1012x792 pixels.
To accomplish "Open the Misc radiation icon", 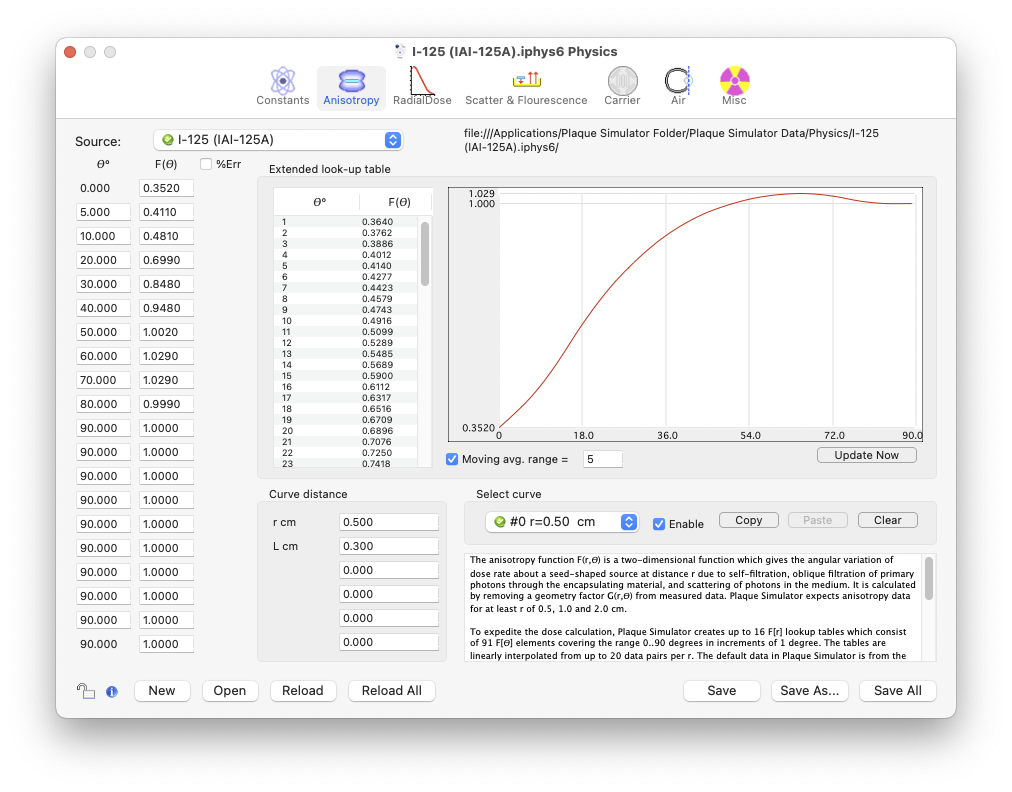I will [x=734, y=82].
